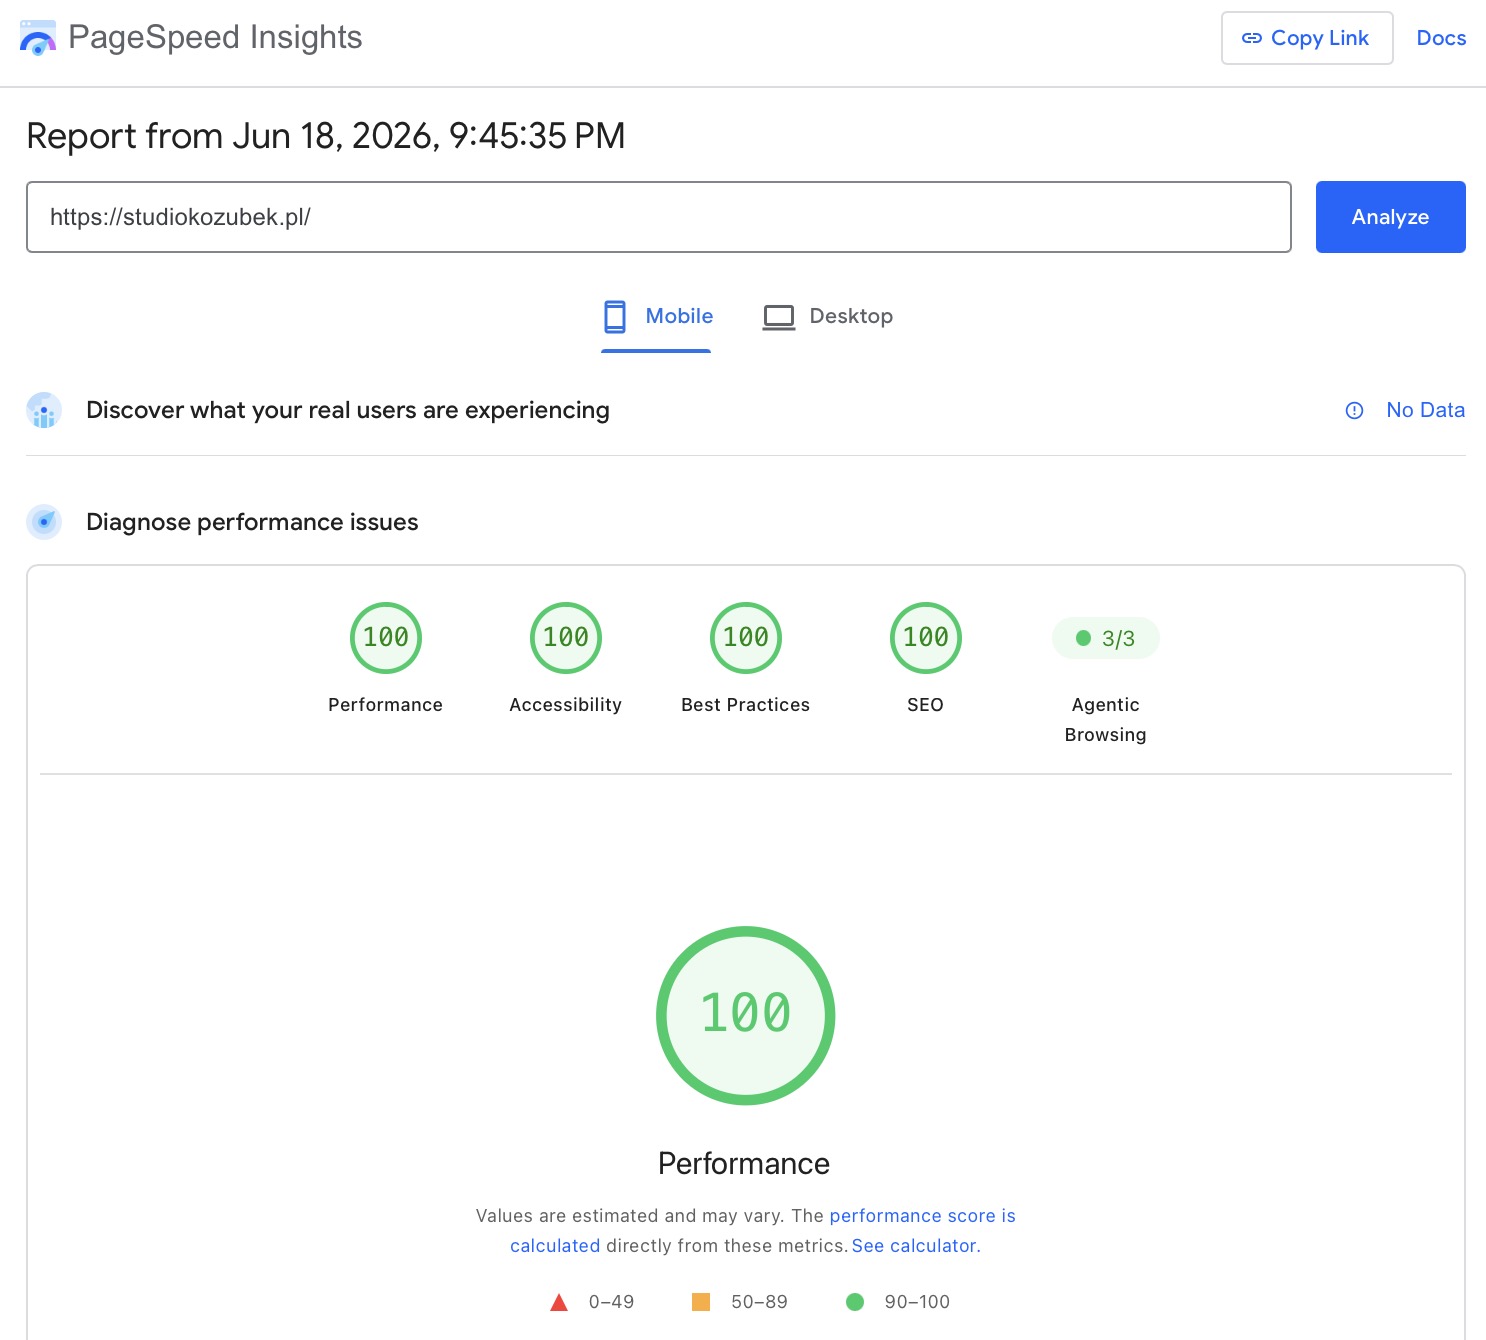Open the Docs link
Image resolution: width=1486 pixels, height=1340 pixels.
pos(1441,38)
